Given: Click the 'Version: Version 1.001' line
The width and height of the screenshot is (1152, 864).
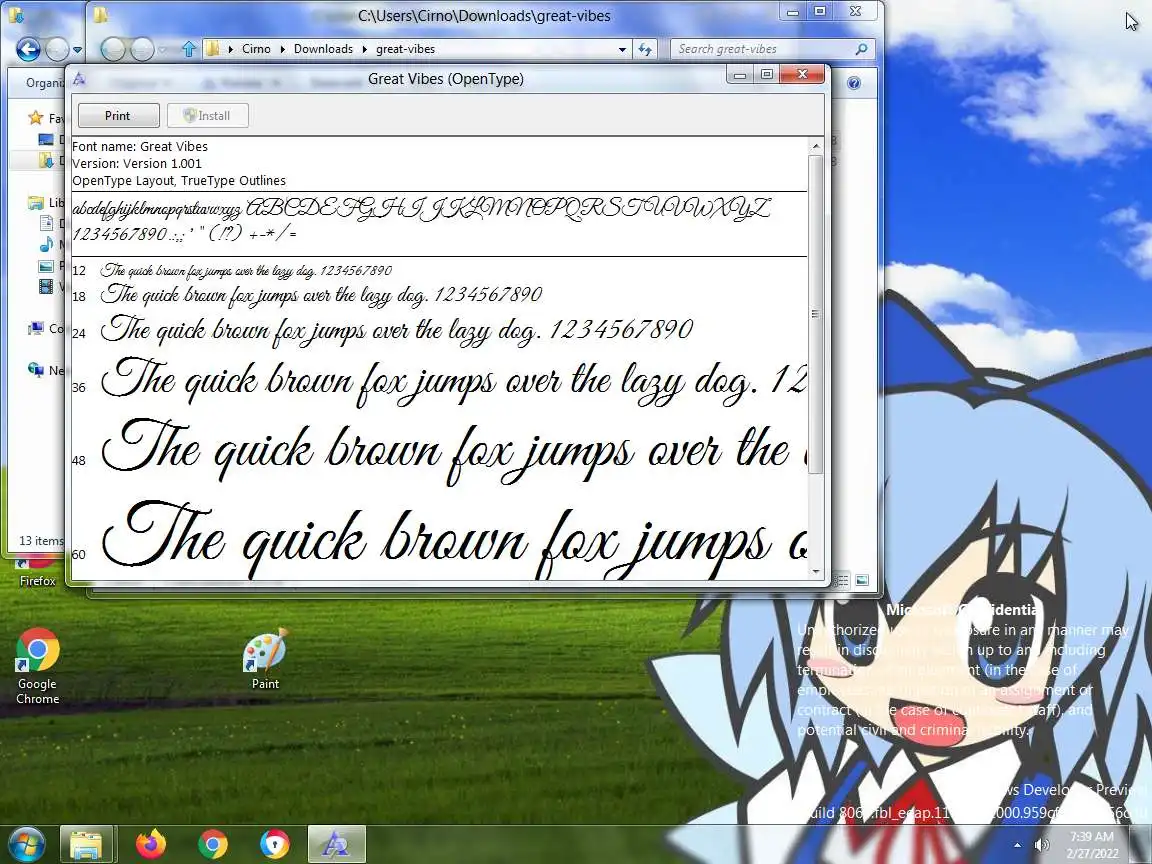Looking at the screenshot, I should 137,163.
